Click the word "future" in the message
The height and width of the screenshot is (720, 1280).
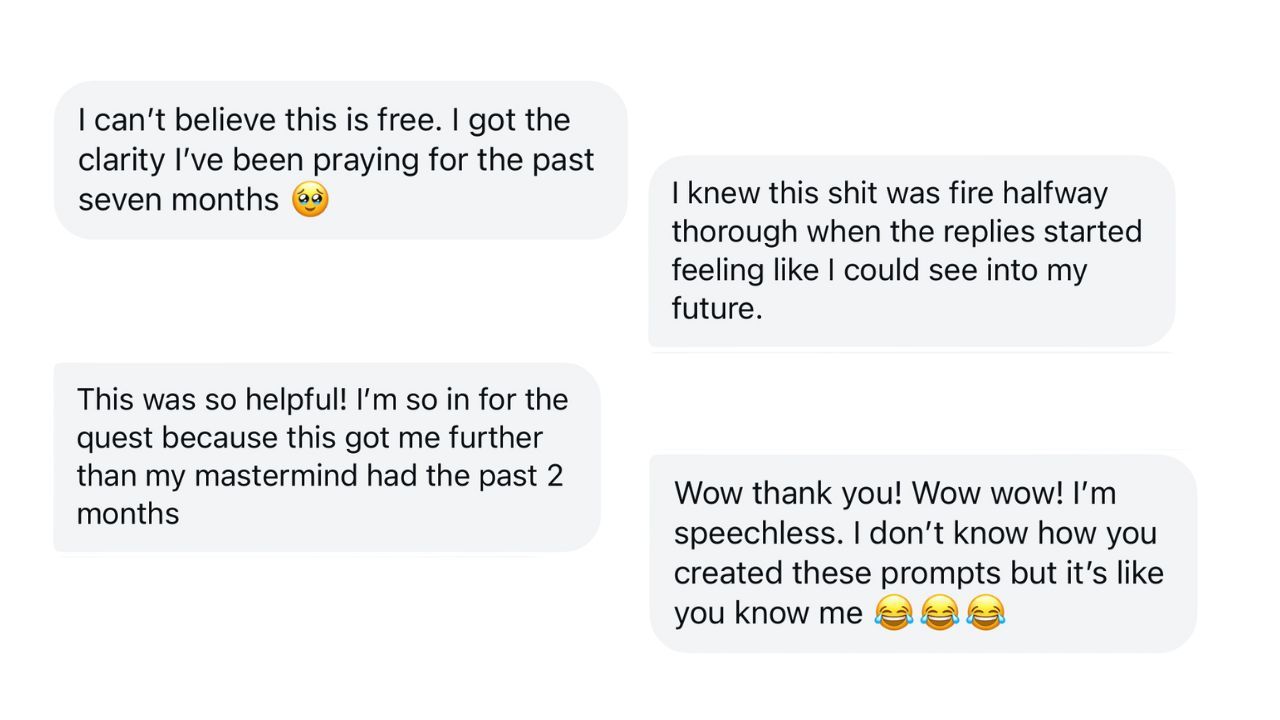pyautogui.click(x=712, y=308)
